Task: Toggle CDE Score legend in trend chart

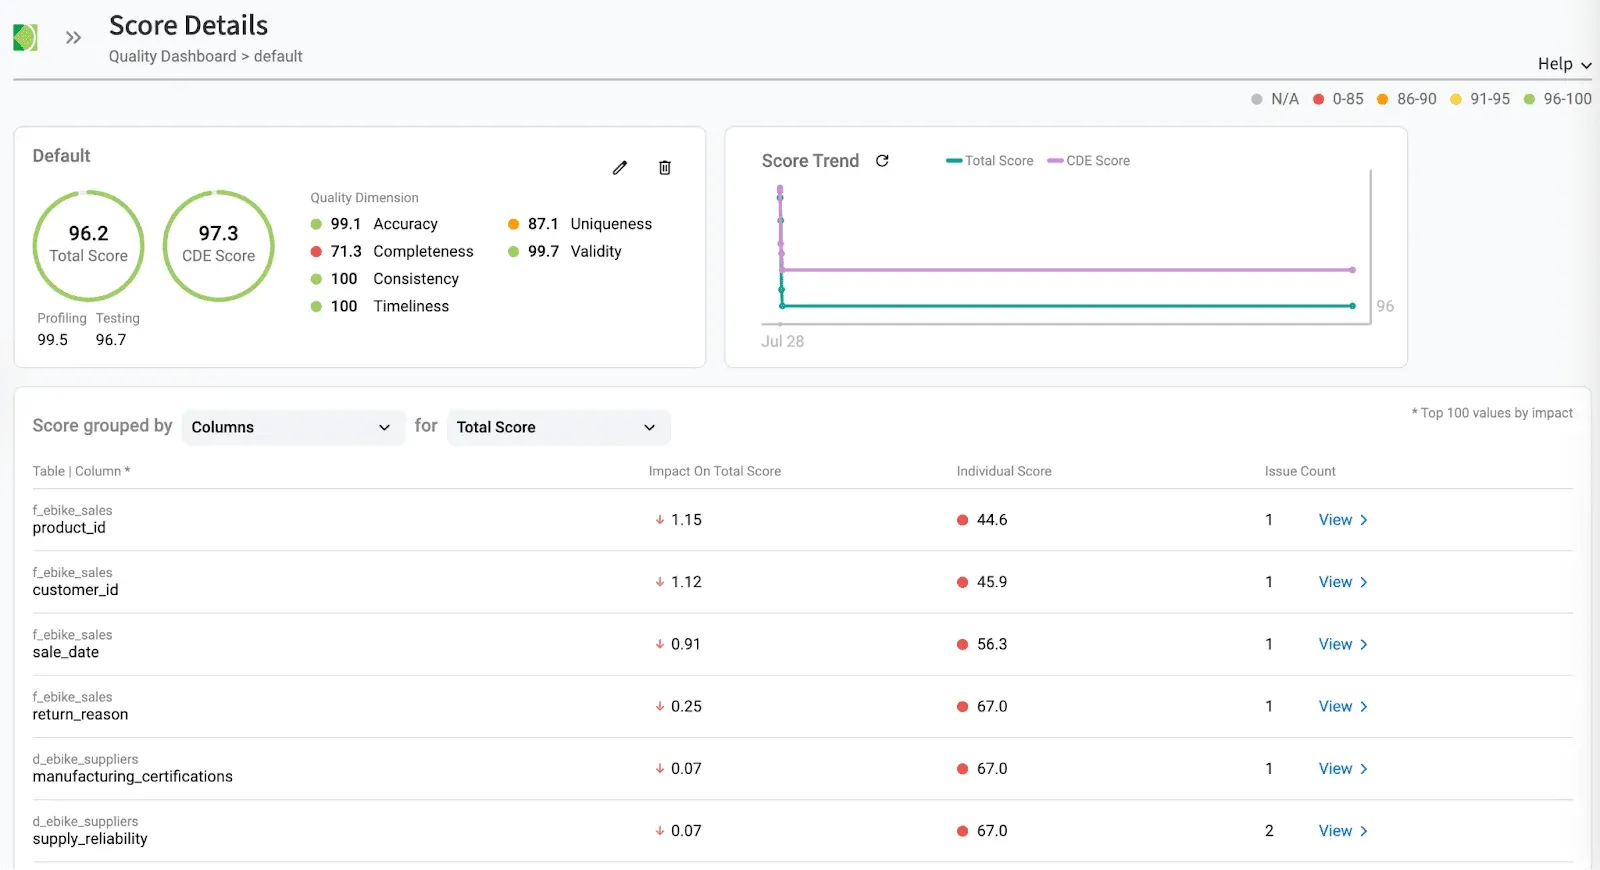Action: pyautogui.click(x=1089, y=161)
